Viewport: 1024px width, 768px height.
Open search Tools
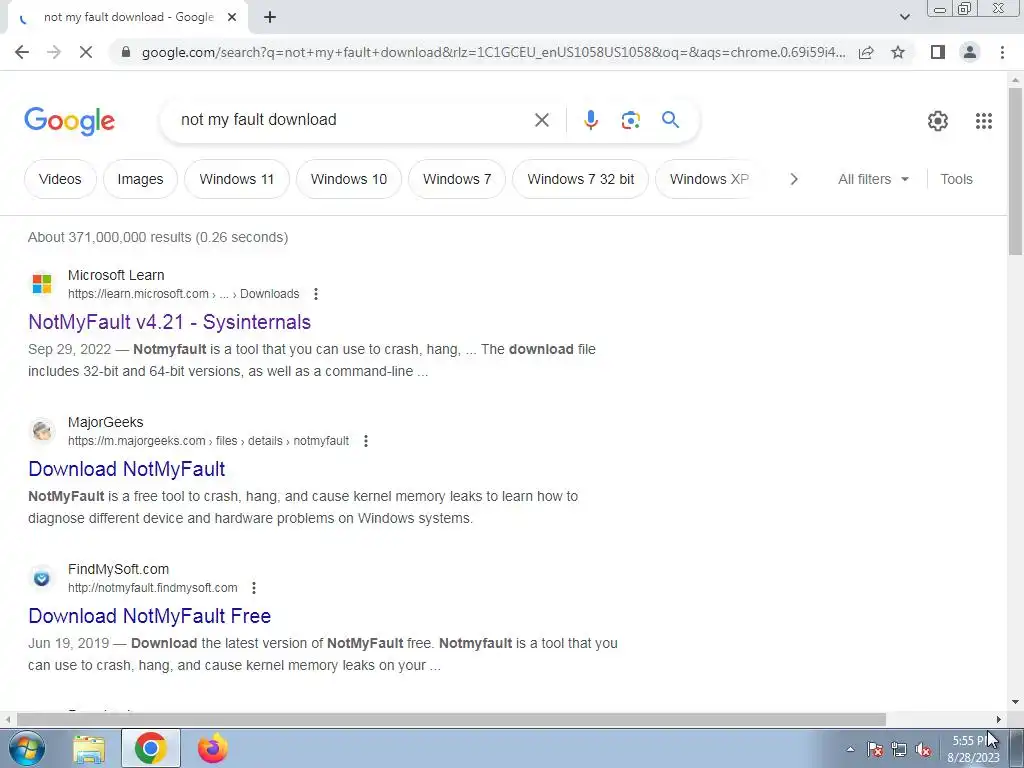956,179
